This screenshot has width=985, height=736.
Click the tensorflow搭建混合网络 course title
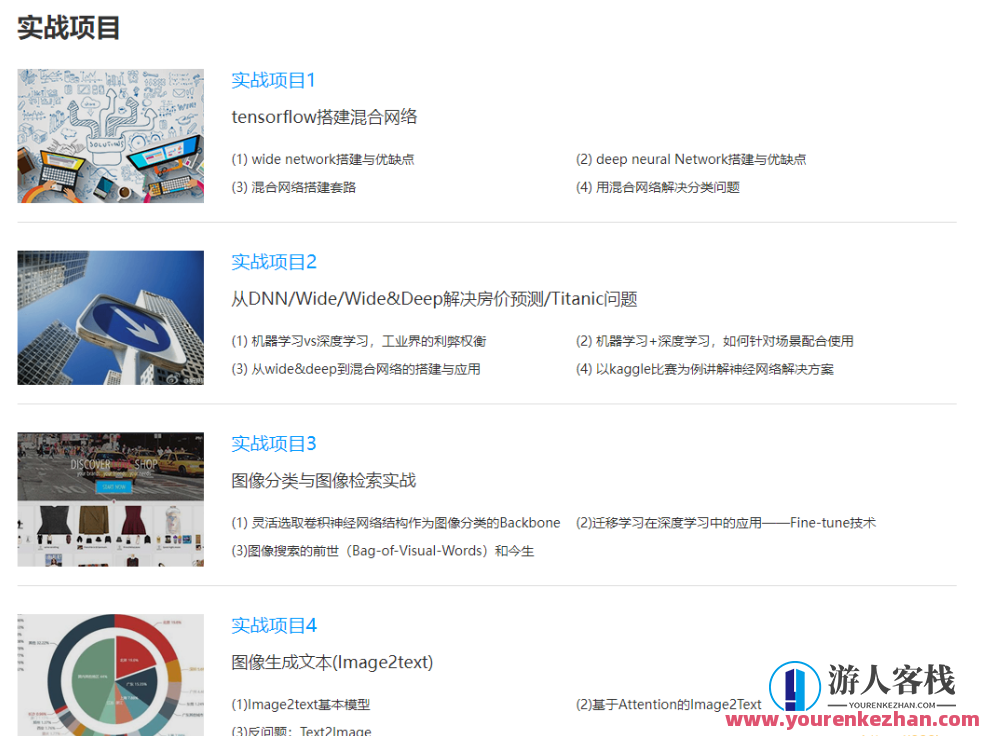324,116
